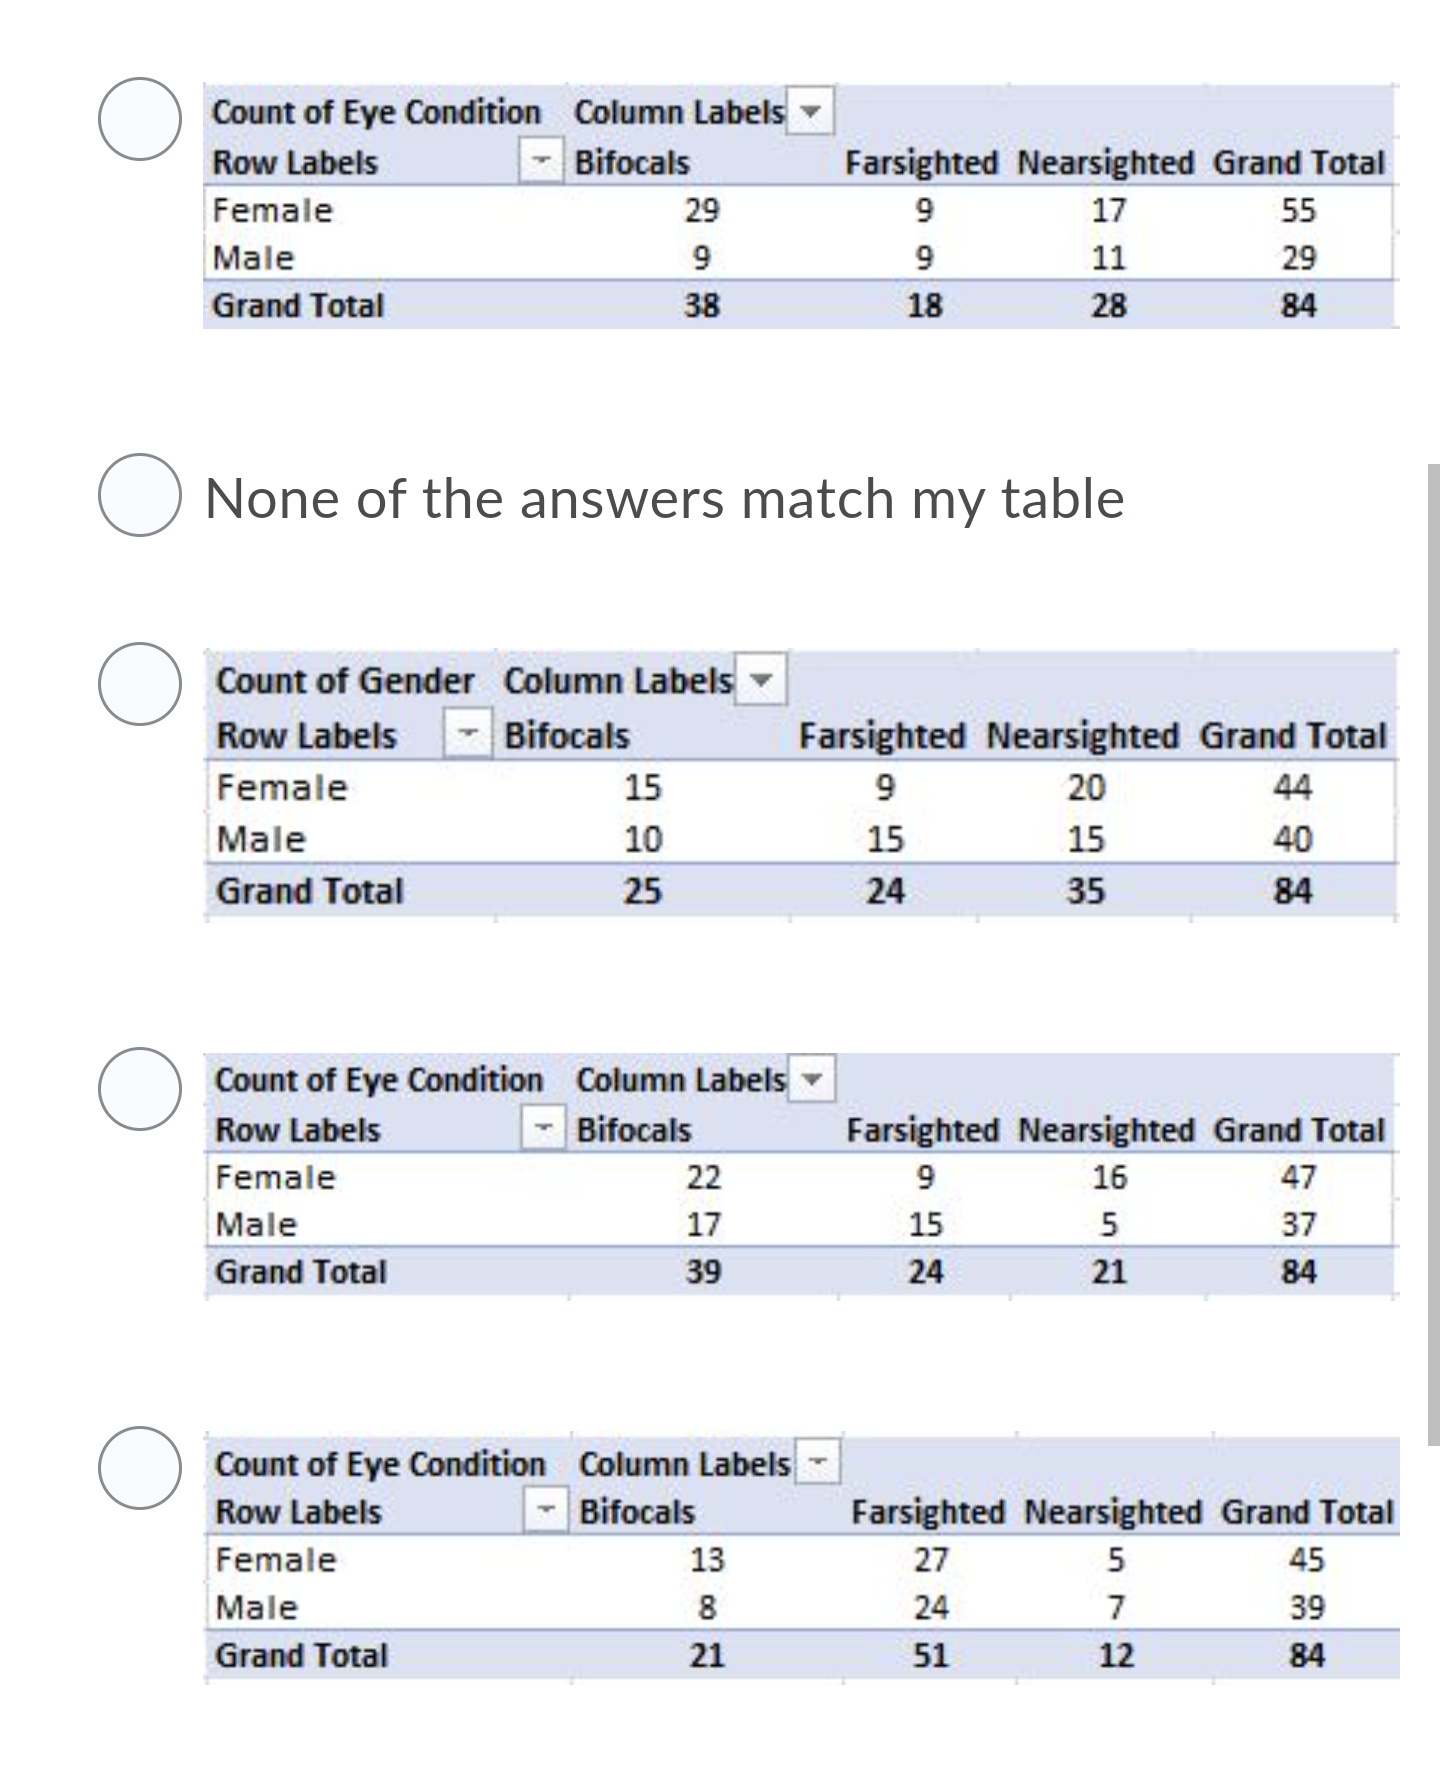The height and width of the screenshot is (1778, 1440).
Task: Click the Male row label in the first table
Action: coord(255,258)
